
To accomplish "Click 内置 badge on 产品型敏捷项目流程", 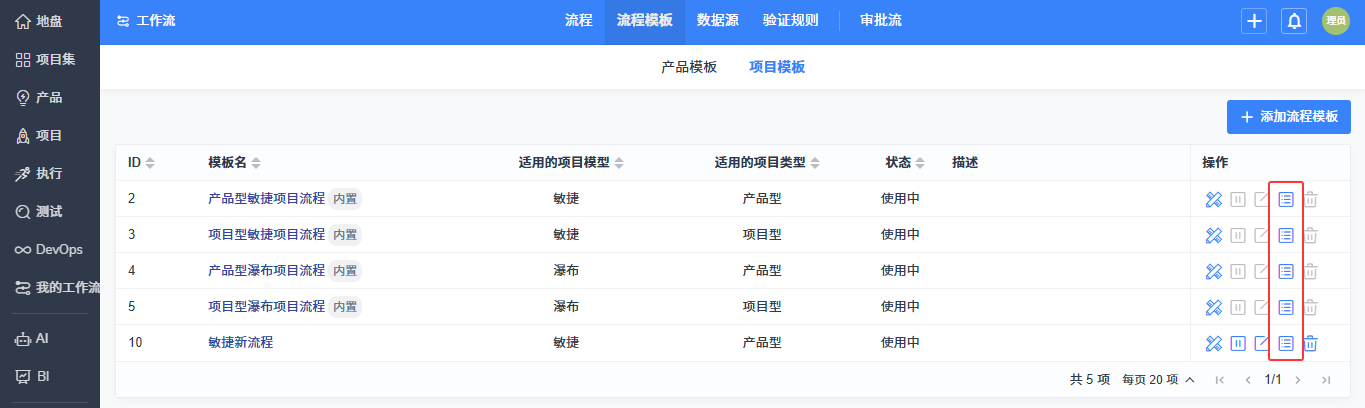I will tap(345, 199).
